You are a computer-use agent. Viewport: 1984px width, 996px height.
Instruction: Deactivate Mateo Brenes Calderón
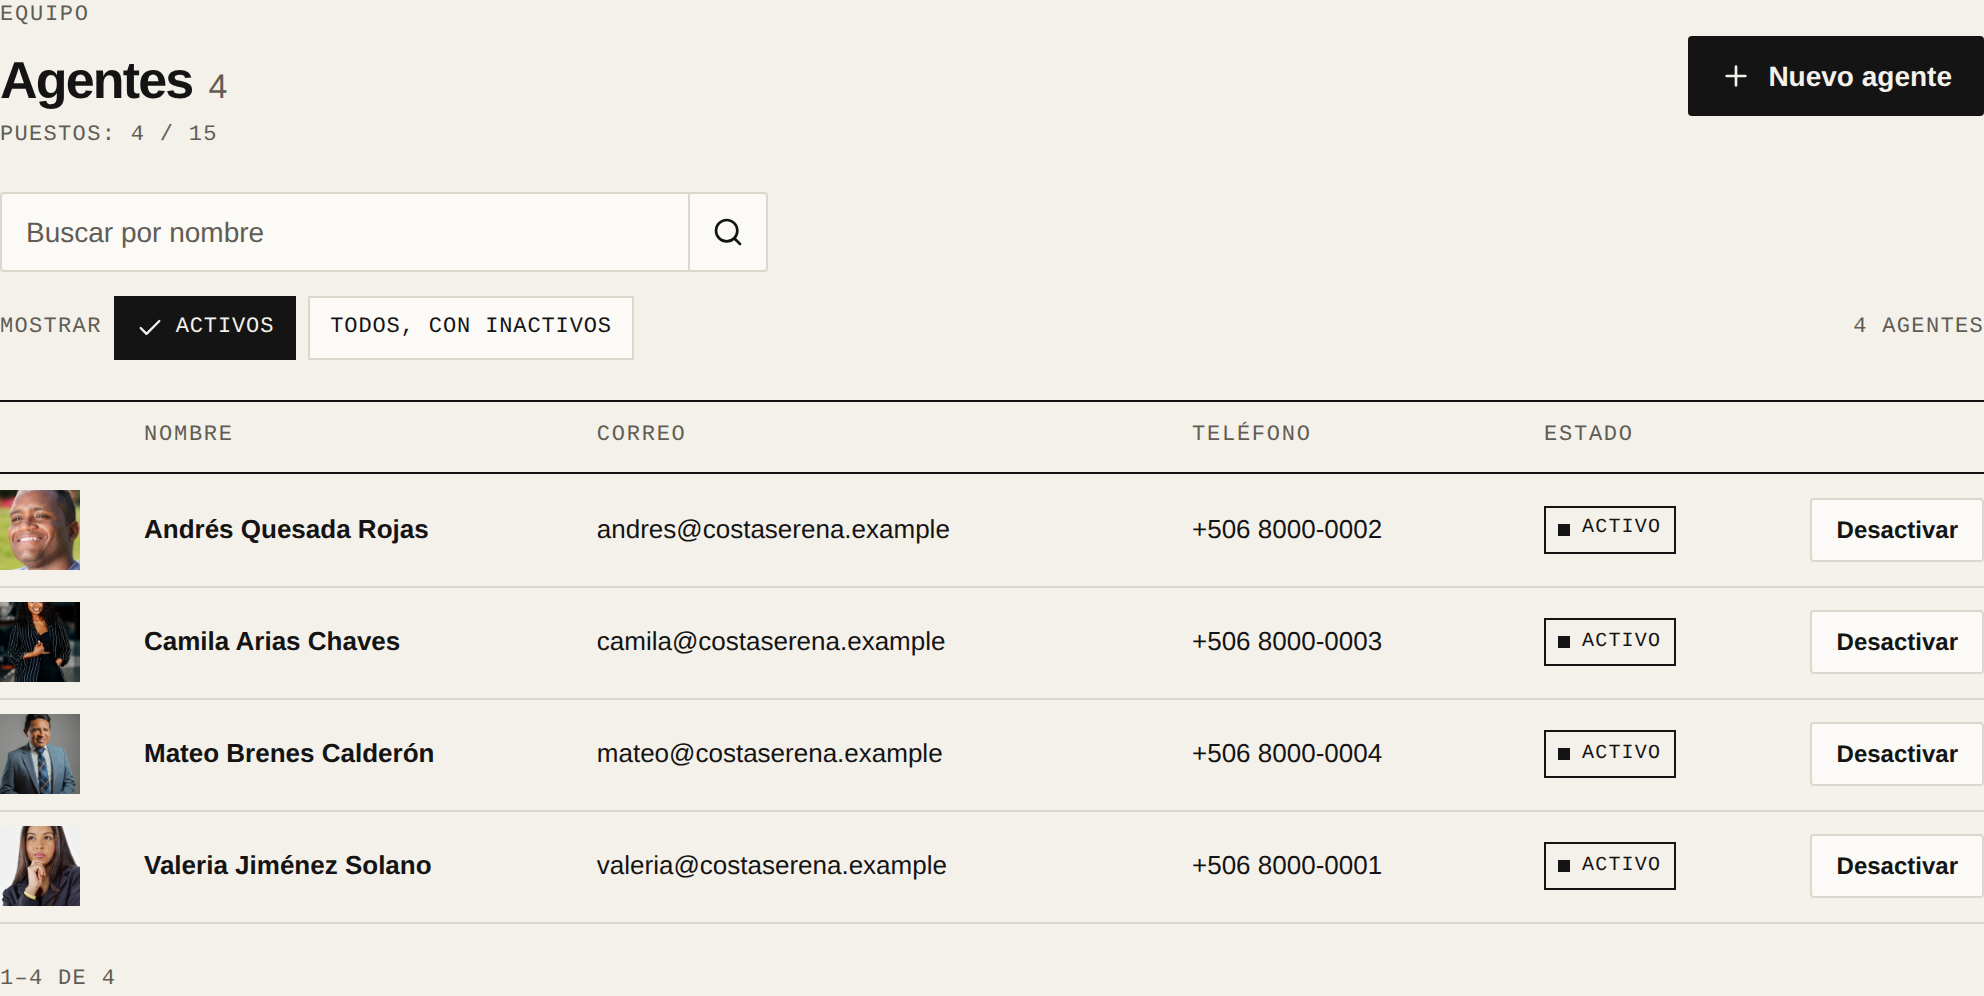1897,754
